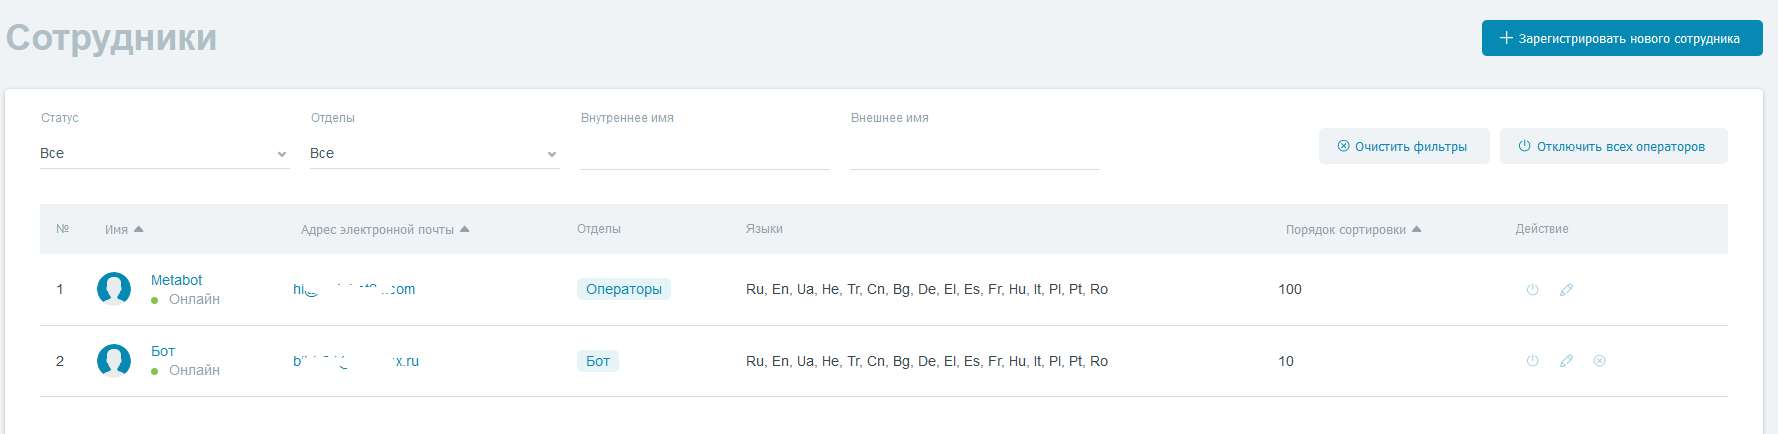Viewport: 1778px width, 434px height.
Task: Edit Бот employee with pencil icon
Action: (1566, 360)
